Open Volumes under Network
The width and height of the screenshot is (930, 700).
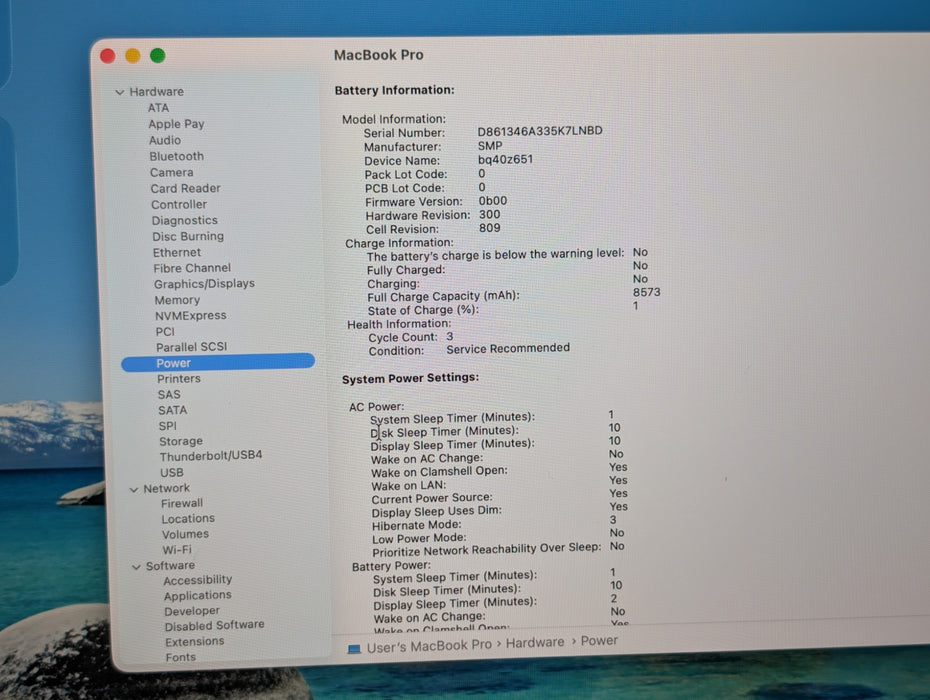186,534
